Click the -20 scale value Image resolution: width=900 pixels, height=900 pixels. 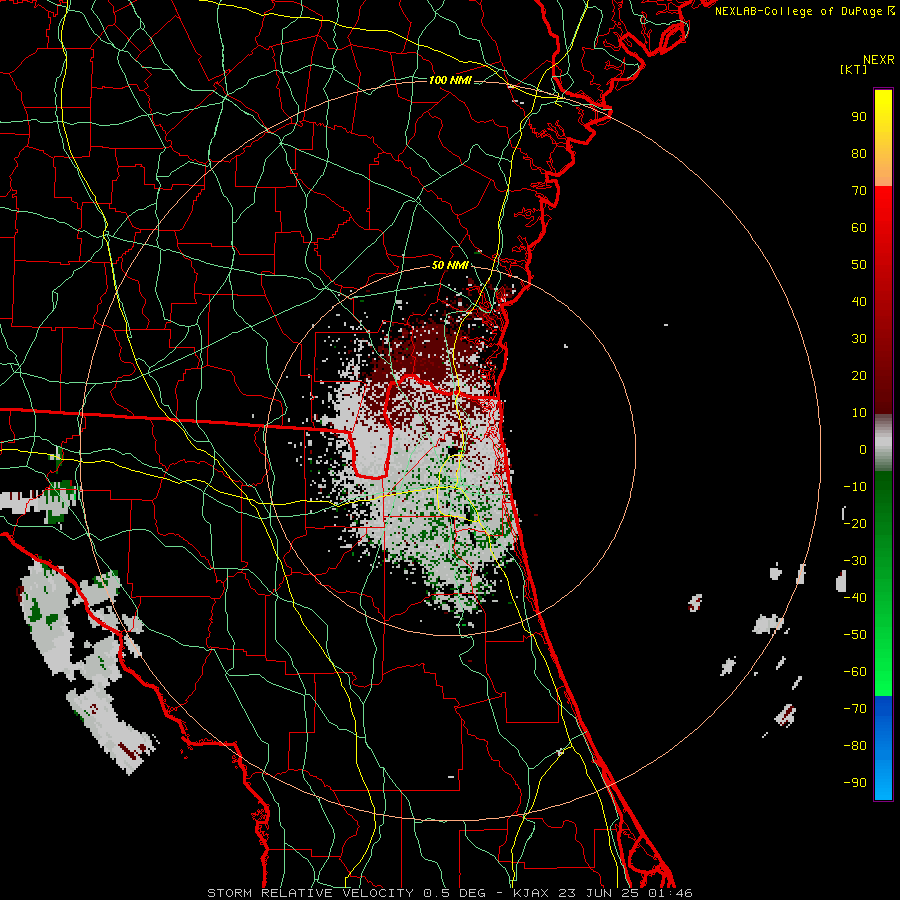click(855, 523)
